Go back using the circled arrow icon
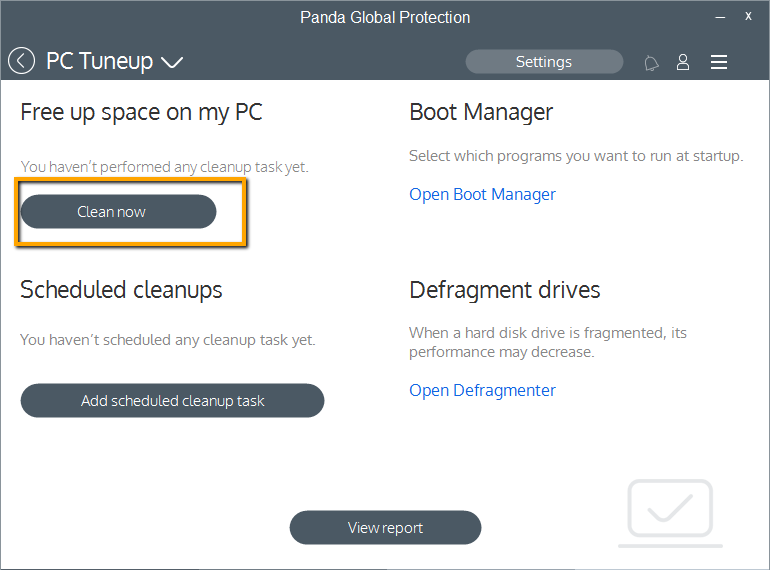This screenshot has width=770, height=570. (x=21, y=61)
